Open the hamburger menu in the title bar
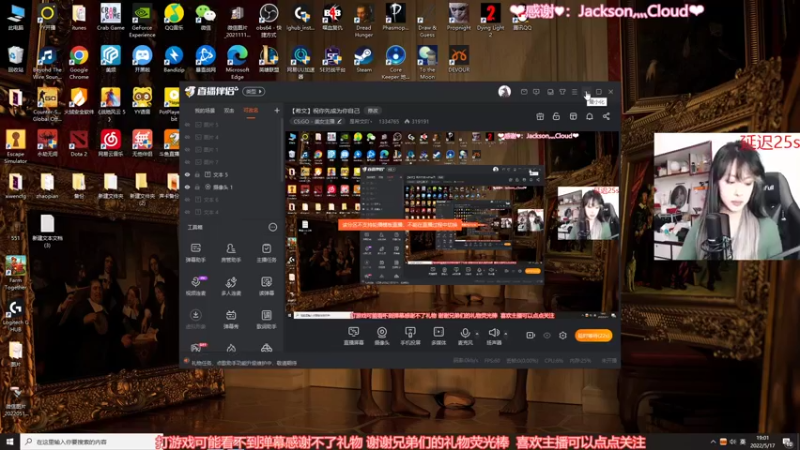800x450 pixels. 574,92
